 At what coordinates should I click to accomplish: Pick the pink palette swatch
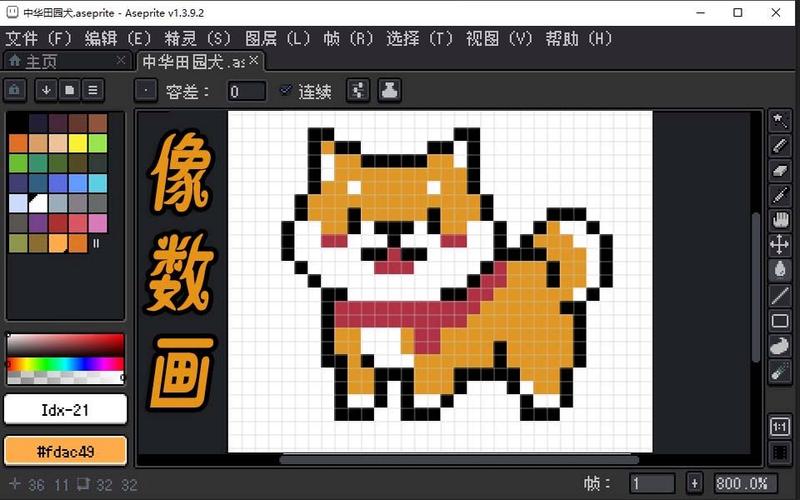point(97,223)
